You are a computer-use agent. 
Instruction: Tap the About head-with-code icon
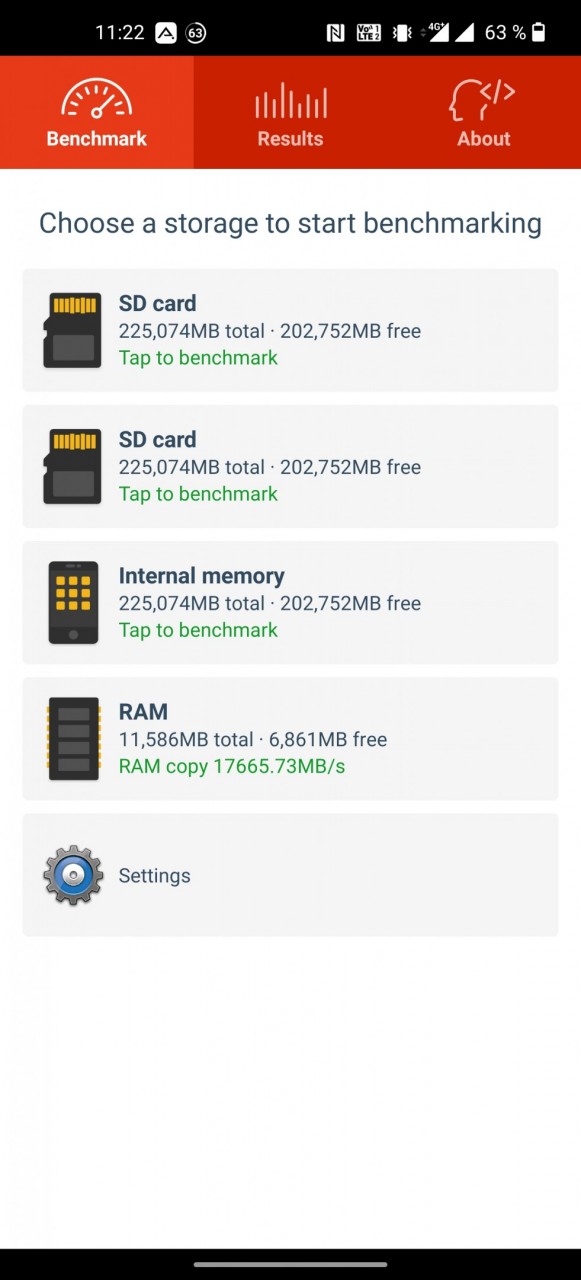click(x=483, y=99)
